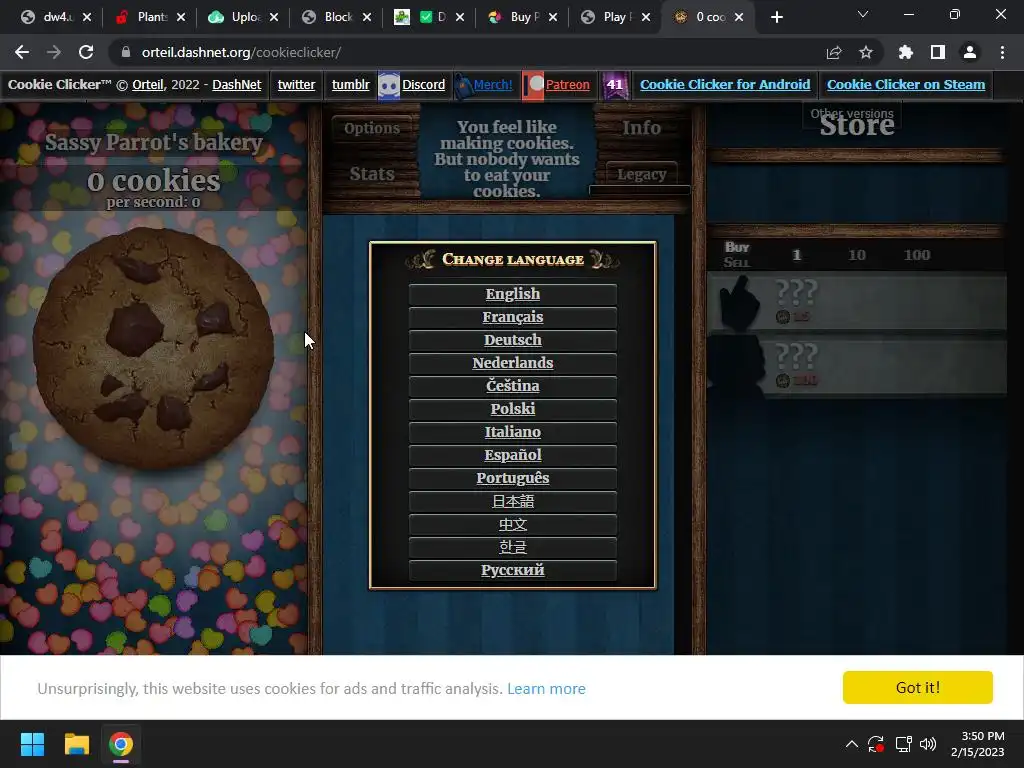Image resolution: width=1024 pixels, height=768 pixels.
Task: Open File Explorer from the taskbar
Action: [76, 744]
